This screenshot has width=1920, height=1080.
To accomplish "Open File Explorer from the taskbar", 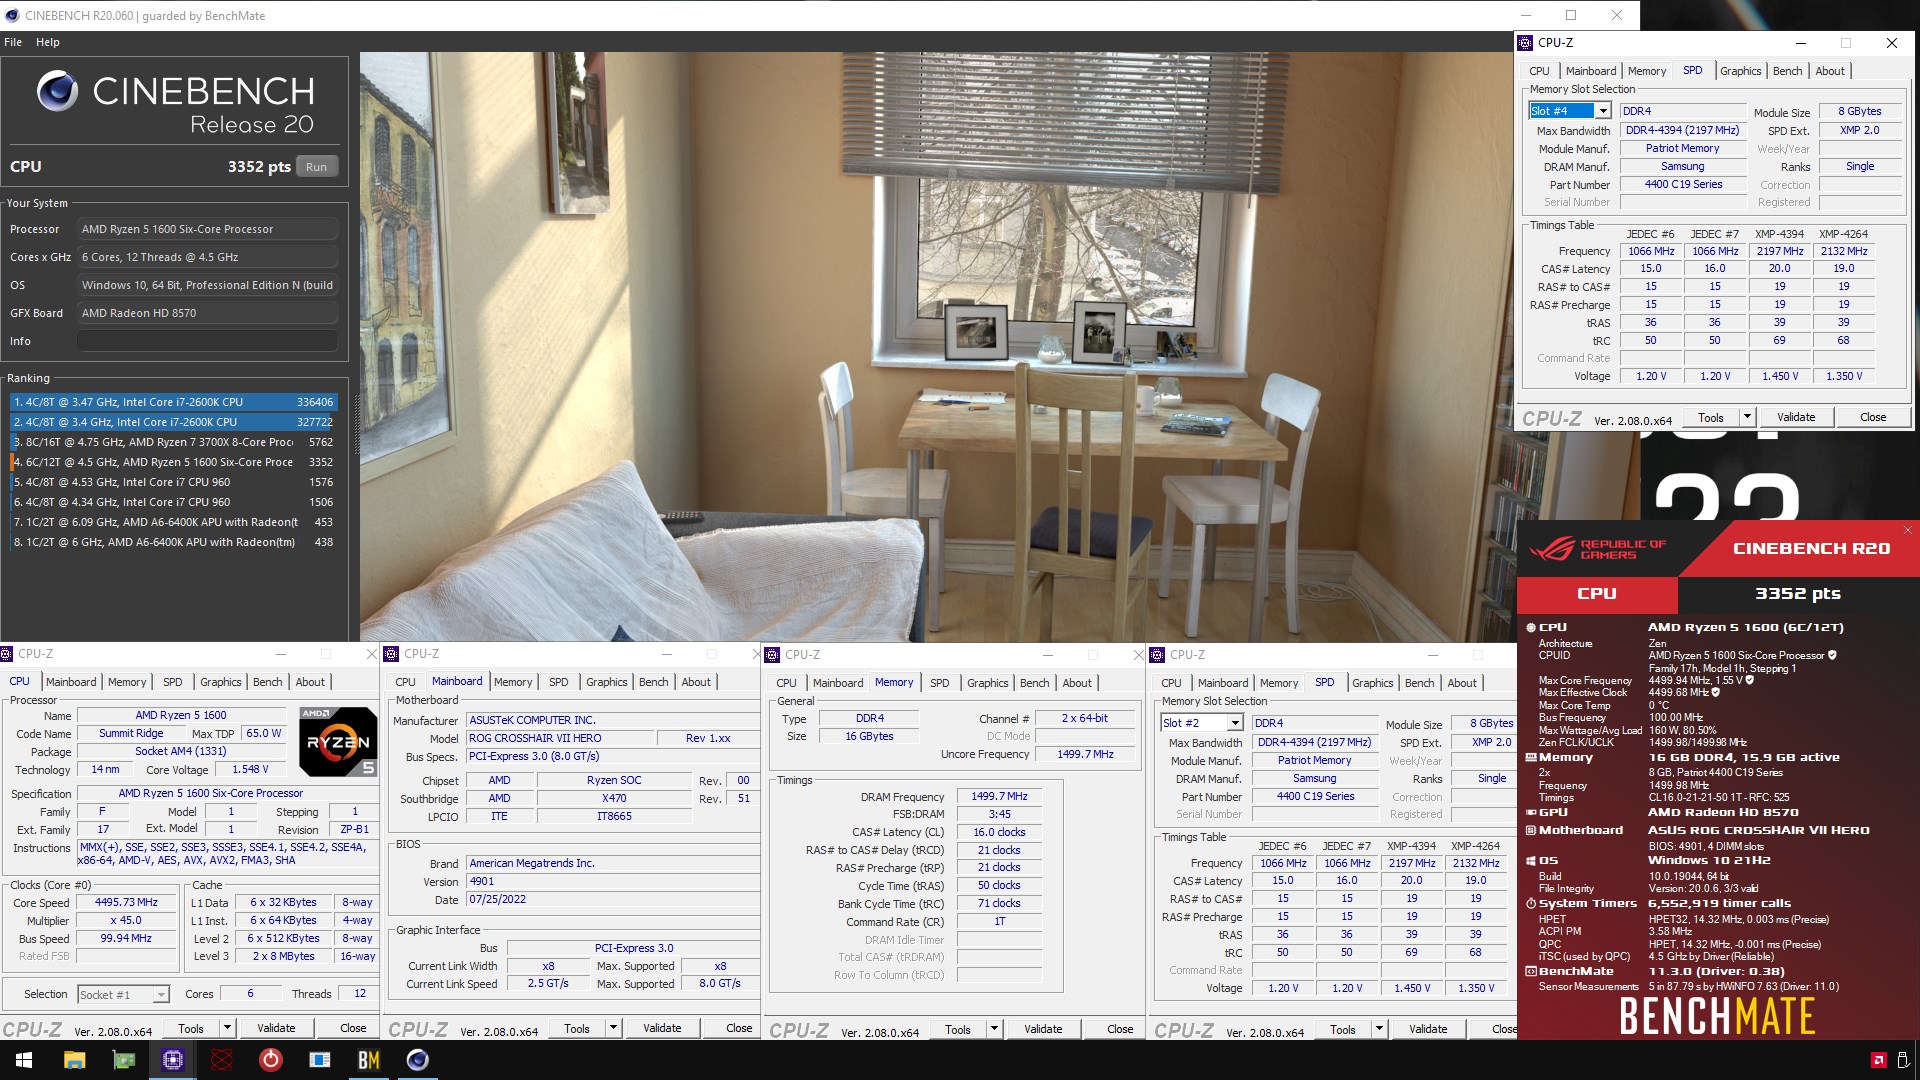I will [x=75, y=1060].
